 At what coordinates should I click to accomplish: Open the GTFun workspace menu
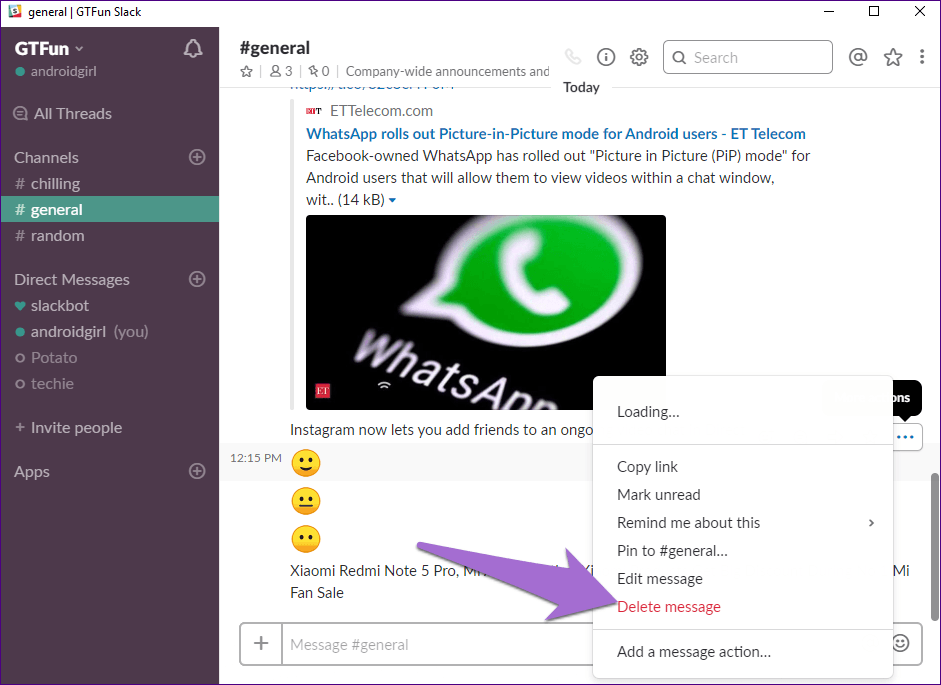pyautogui.click(x=49, y=49)
